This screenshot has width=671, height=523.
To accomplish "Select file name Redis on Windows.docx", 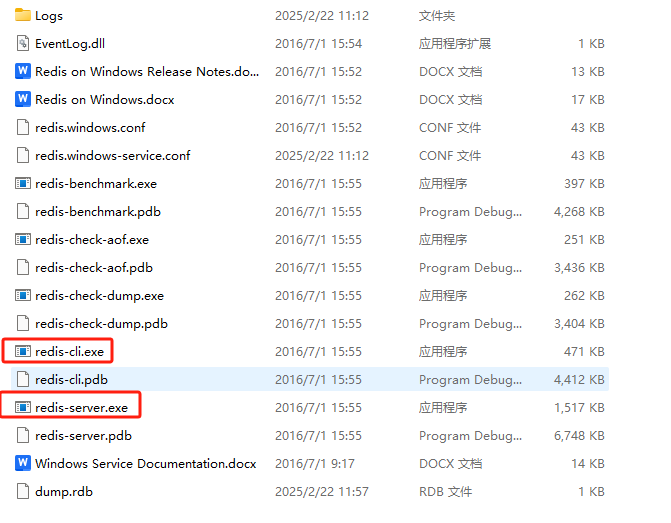I will tap(104, 100).
